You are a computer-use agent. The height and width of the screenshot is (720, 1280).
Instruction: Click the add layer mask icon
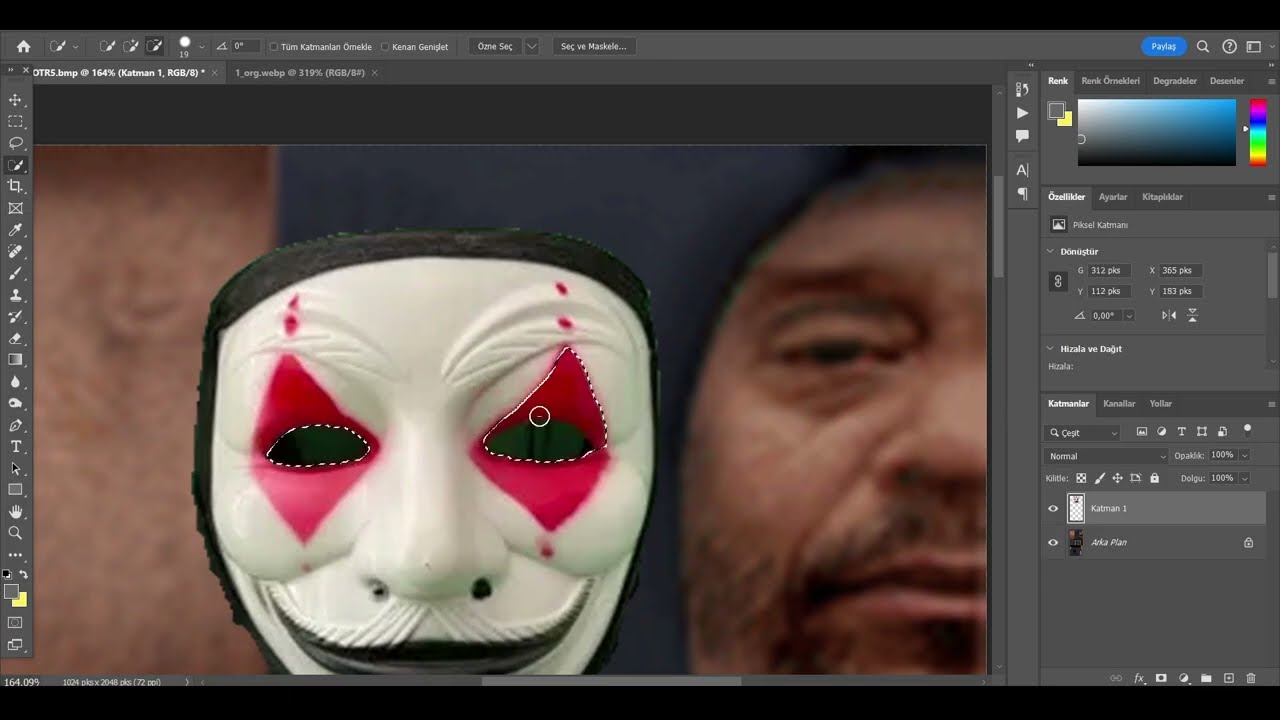coord(1161,678)
